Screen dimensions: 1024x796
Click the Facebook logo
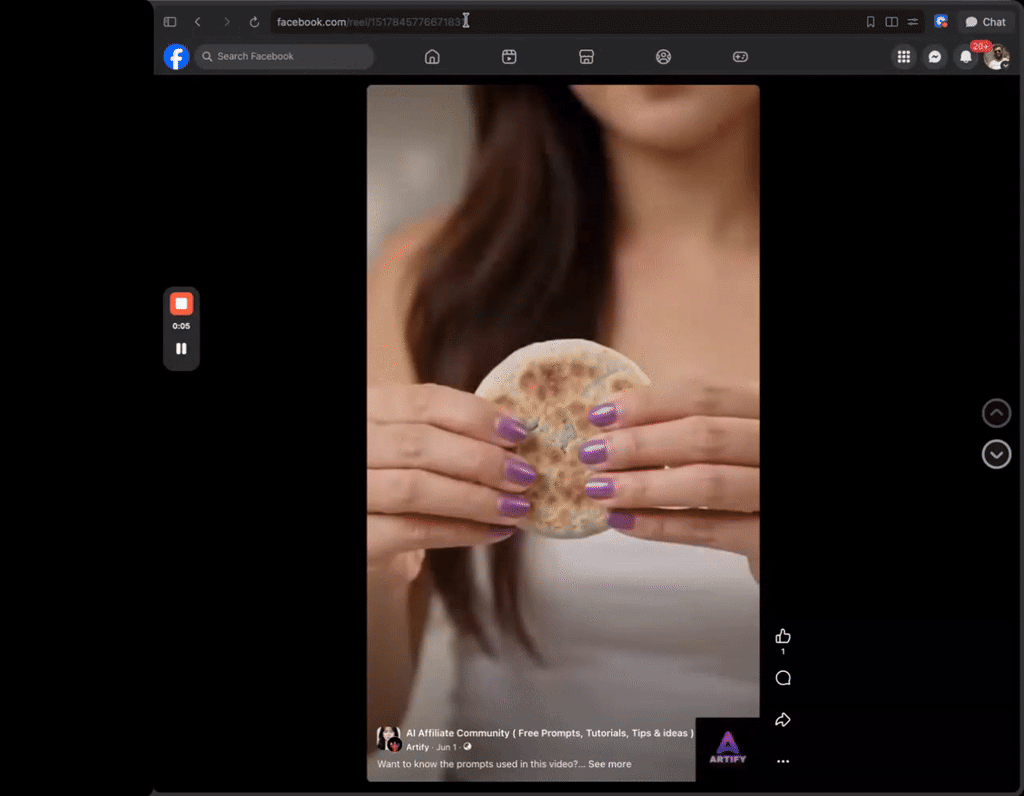pos(176,57)
